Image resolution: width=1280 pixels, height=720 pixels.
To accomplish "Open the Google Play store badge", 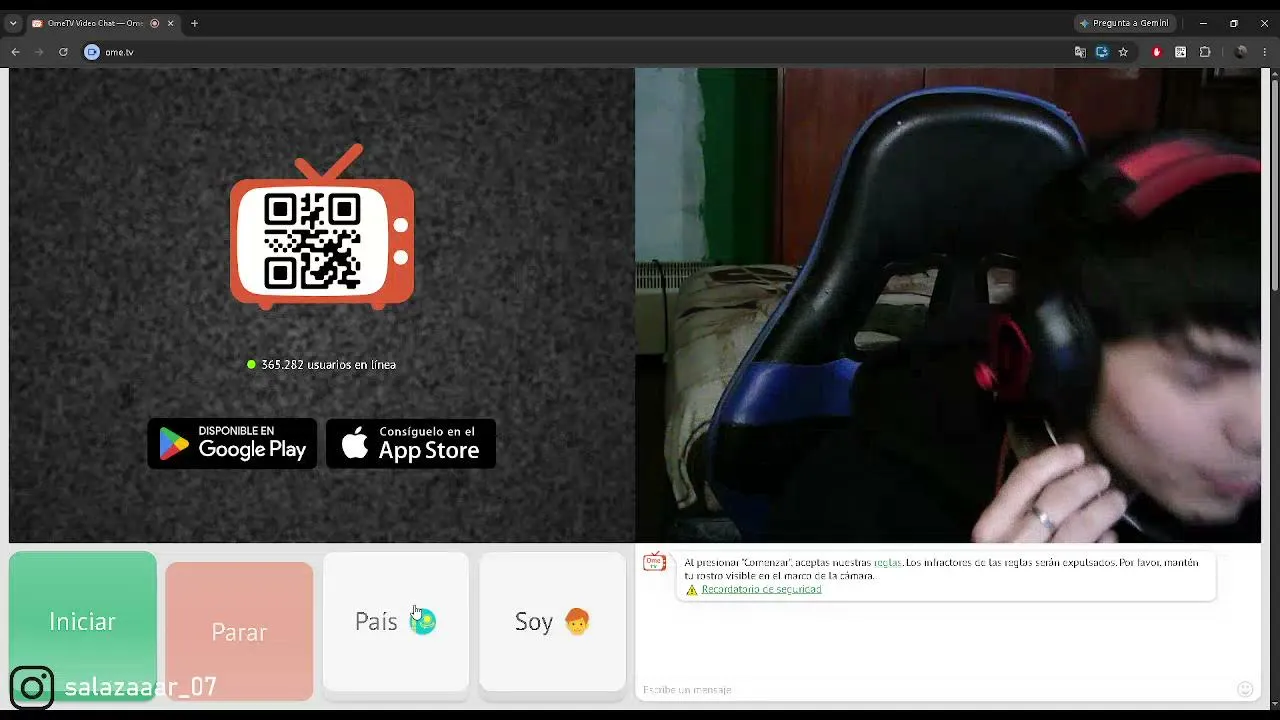I will tap(232, 443).
